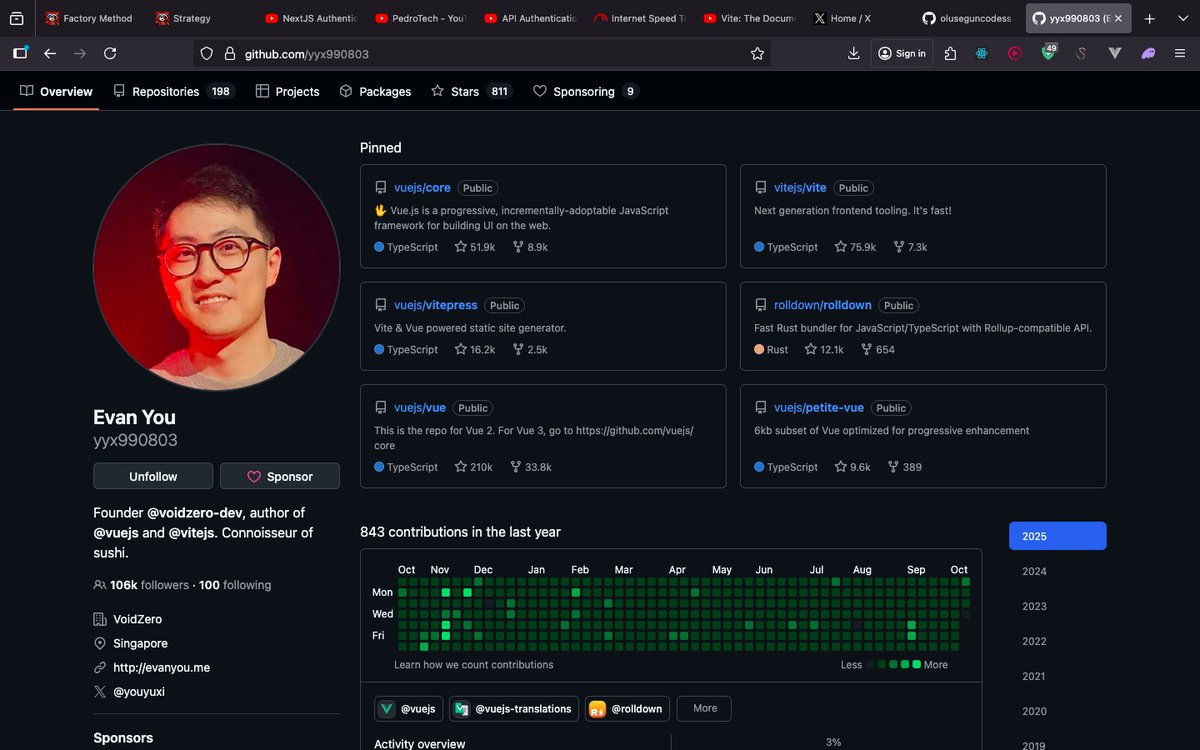Screen dimensions: 1200x750
Task: Click Learn how we count contributions
Action: click(x=474, y=665)
